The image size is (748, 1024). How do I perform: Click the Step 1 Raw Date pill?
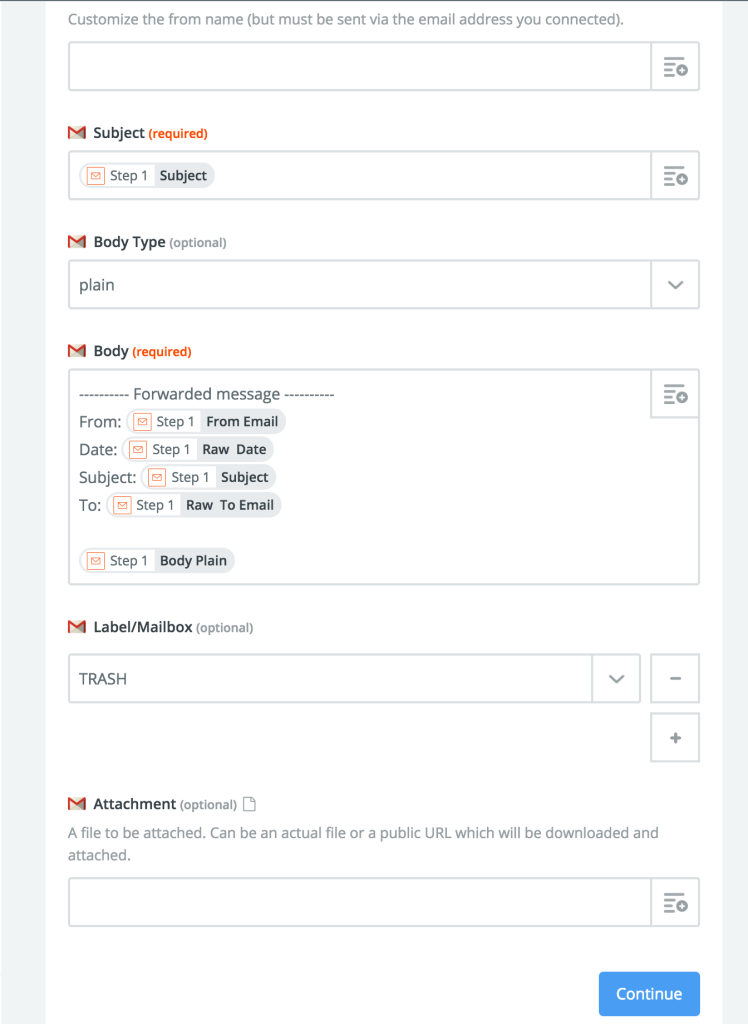(x=198, y=449)
